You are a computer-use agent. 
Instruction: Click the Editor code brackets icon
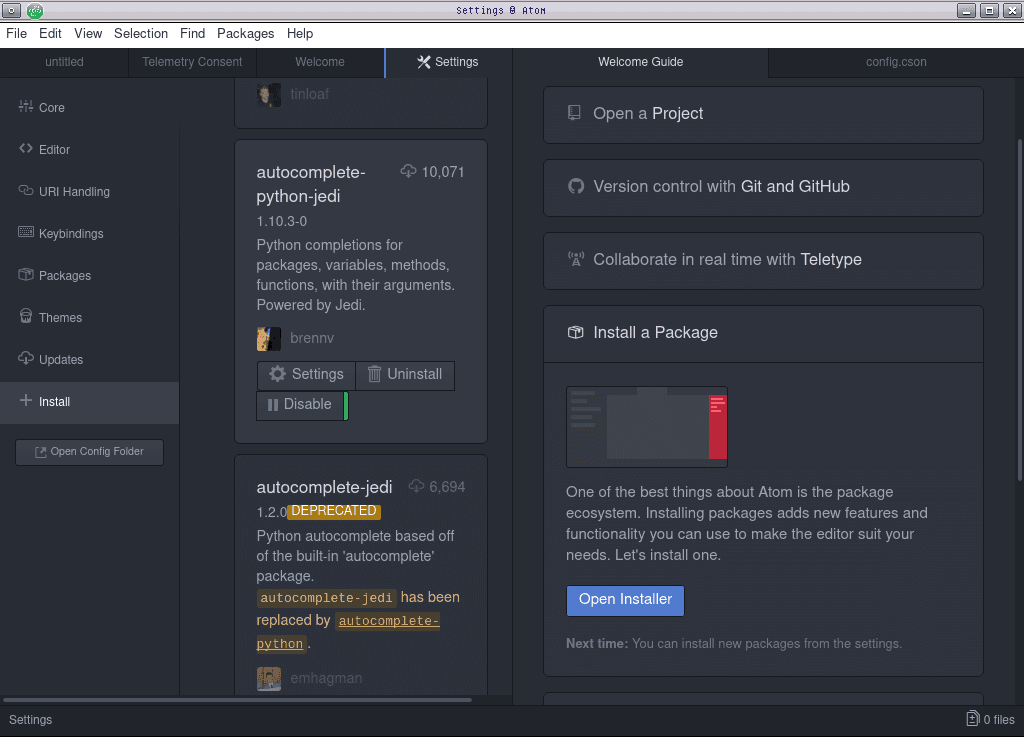[25, 149]
